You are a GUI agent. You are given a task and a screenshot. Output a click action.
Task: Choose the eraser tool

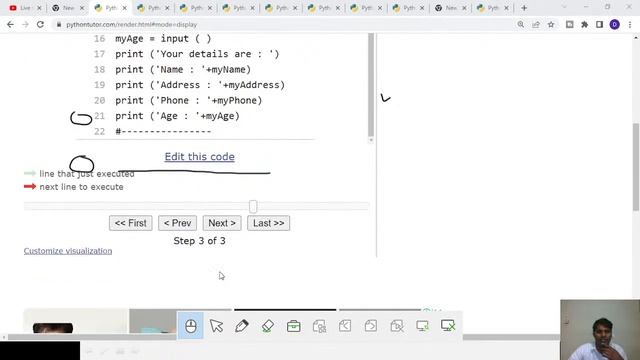pyautogui.click(x=268, y=326)
